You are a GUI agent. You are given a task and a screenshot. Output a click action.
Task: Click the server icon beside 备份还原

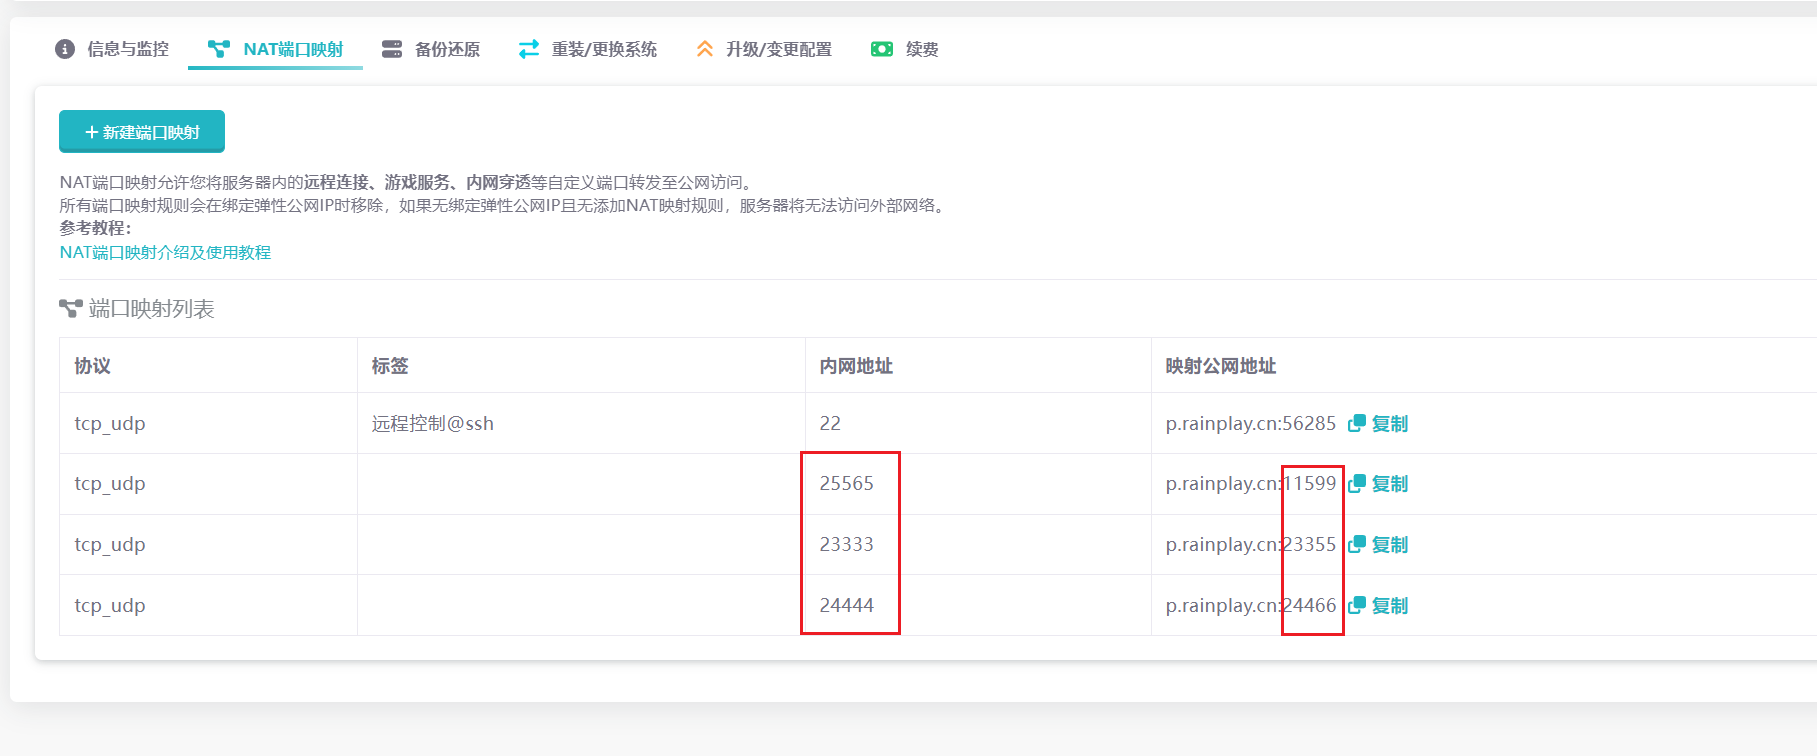392,49
